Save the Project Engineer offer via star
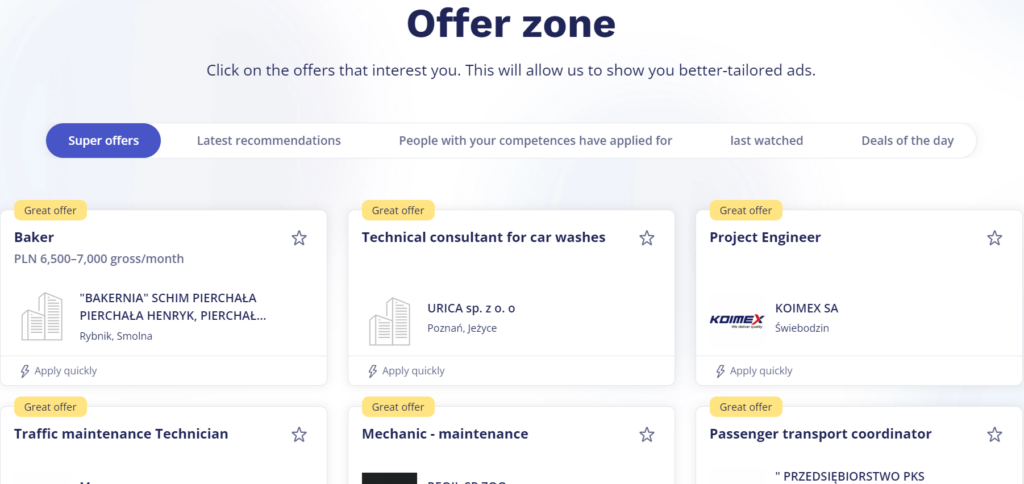This screenshot has height=484, width=1024. pyautogui.click(x=994, y=238)
